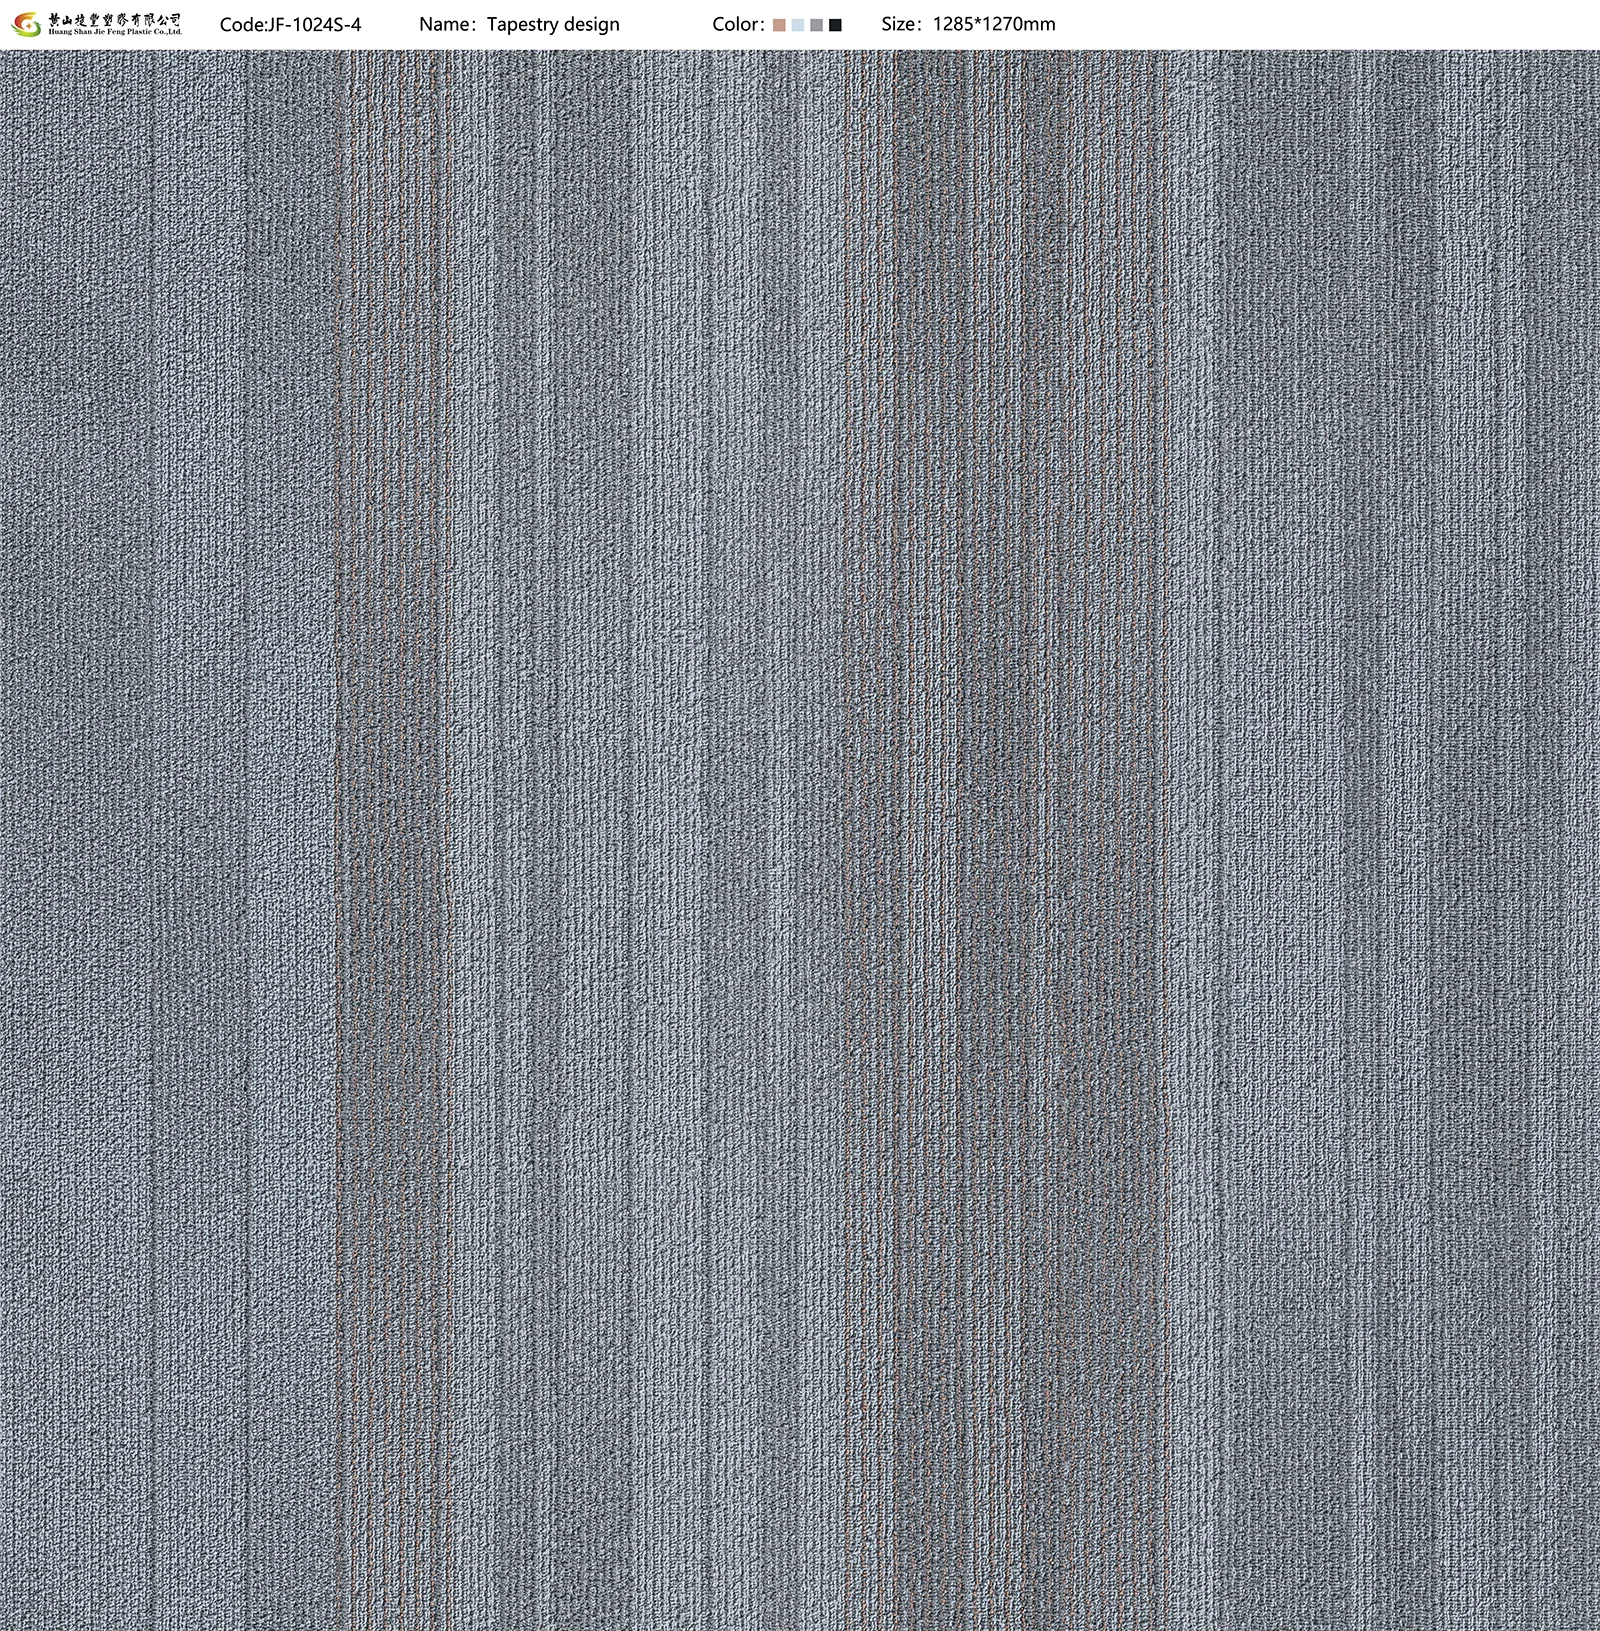This screenshot has width=1600, height=1631.
Task: Click the 'Size:' label
Action: click(x=904, y=25)
